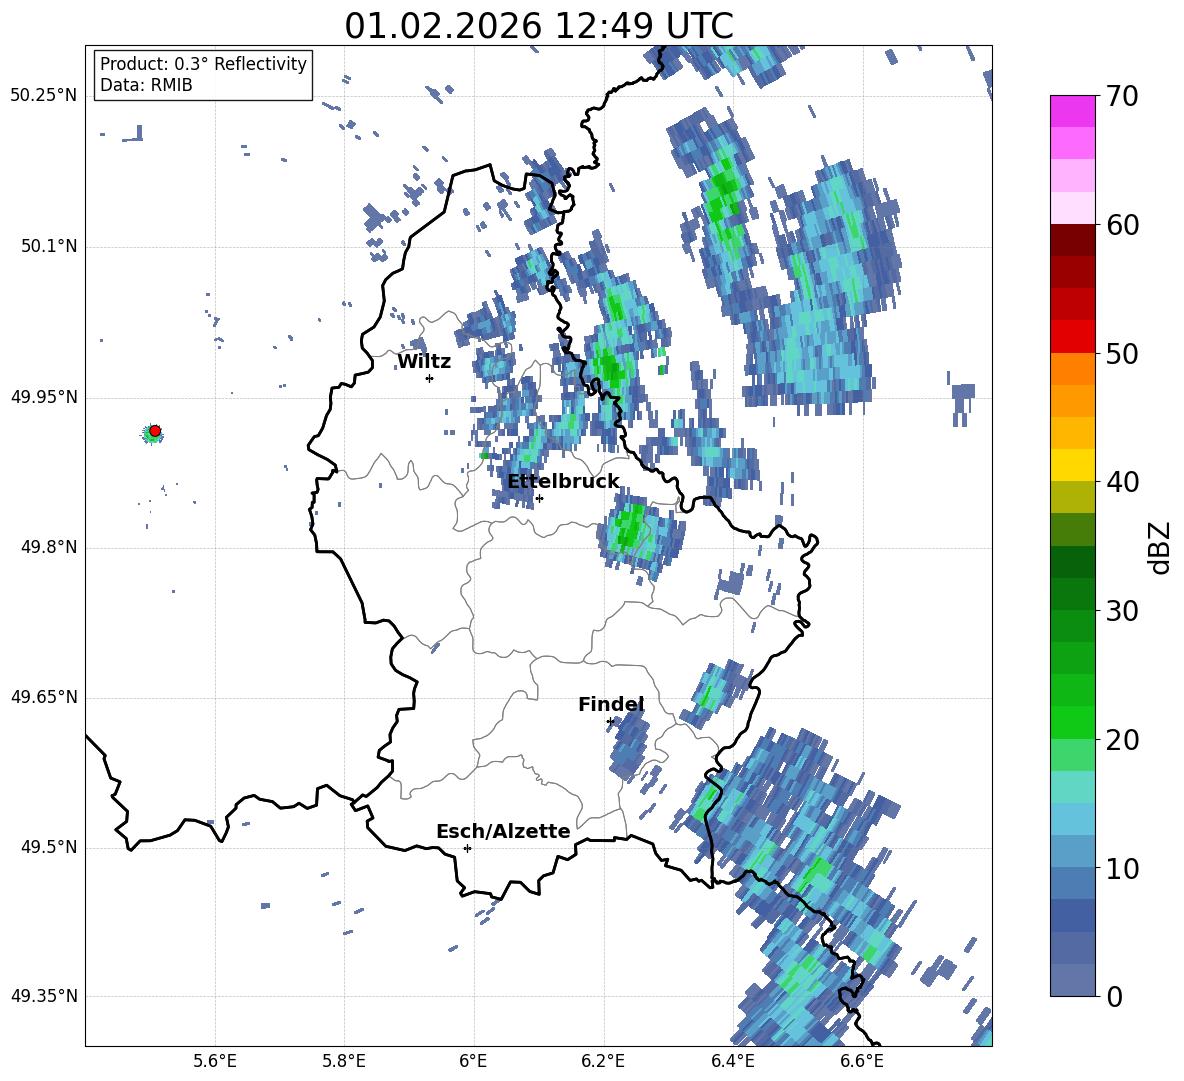Click the colorbar tick label 60
Image resolution: width=1184 pixels, height=1081 pixels.
(1122, 225)
